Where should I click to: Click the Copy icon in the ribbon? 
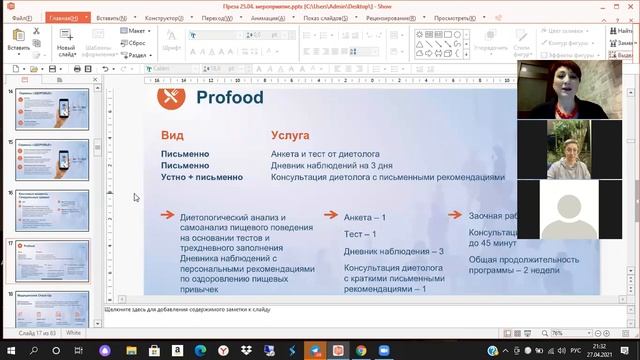36,43
